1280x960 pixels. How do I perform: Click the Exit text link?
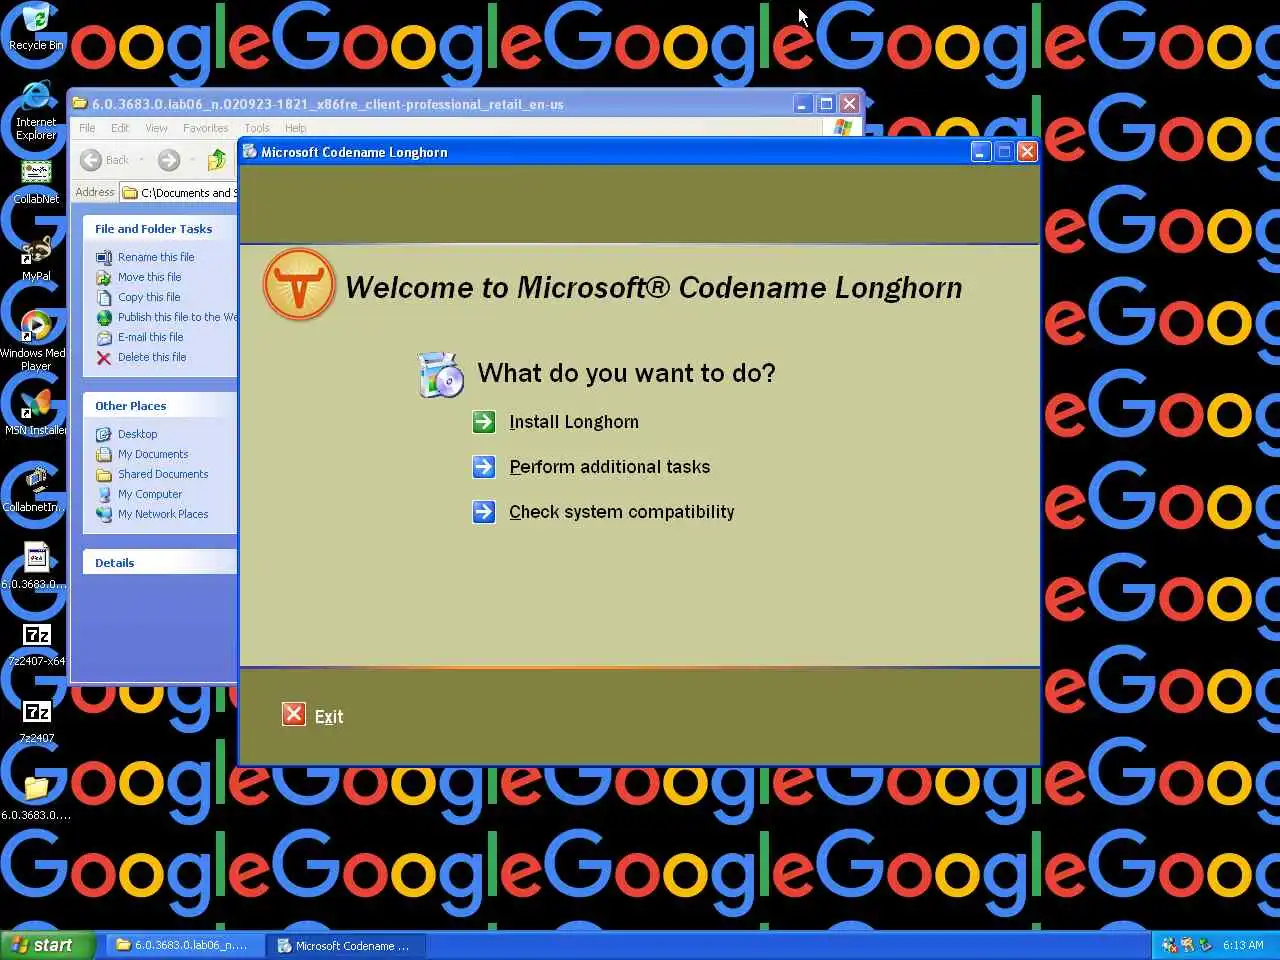click(x=329, y=717)
